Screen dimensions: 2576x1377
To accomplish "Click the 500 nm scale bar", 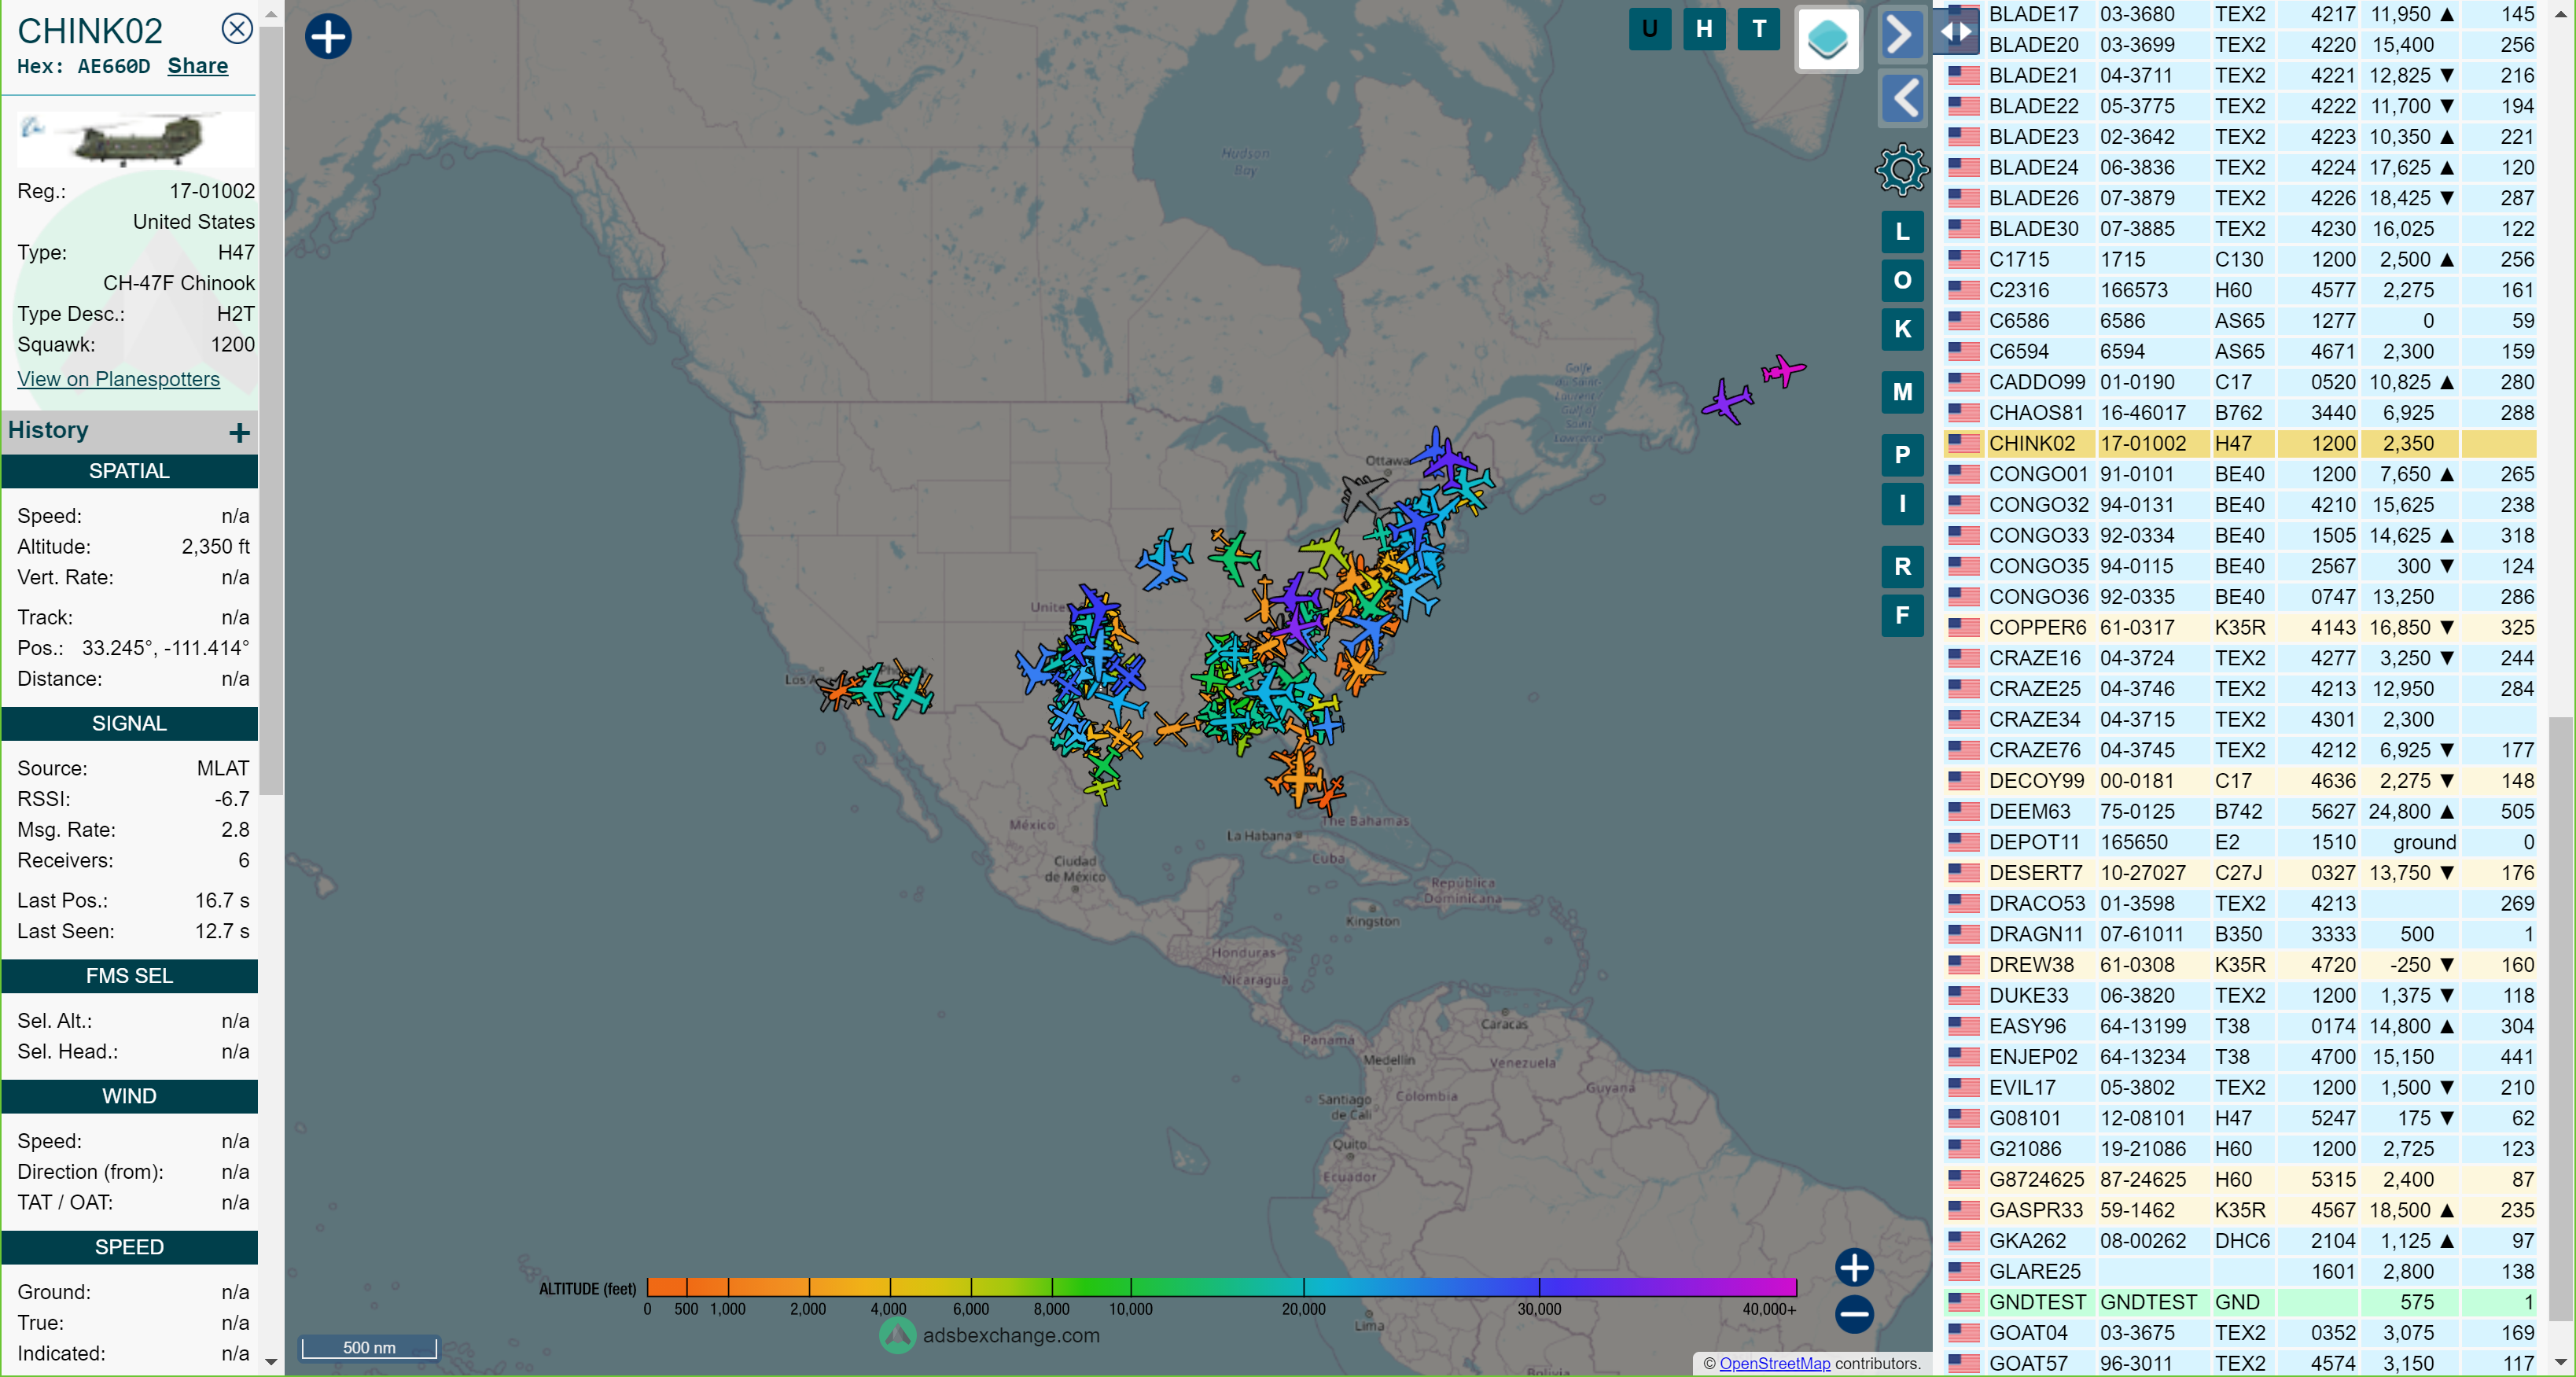I will [369, 1347].
